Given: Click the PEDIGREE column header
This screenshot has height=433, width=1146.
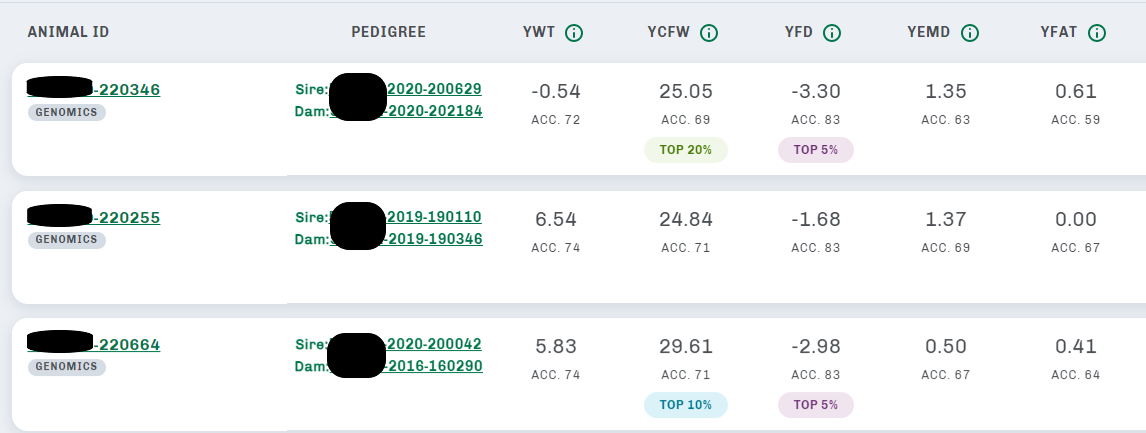Looking at the screenshot, I should 388,33.
